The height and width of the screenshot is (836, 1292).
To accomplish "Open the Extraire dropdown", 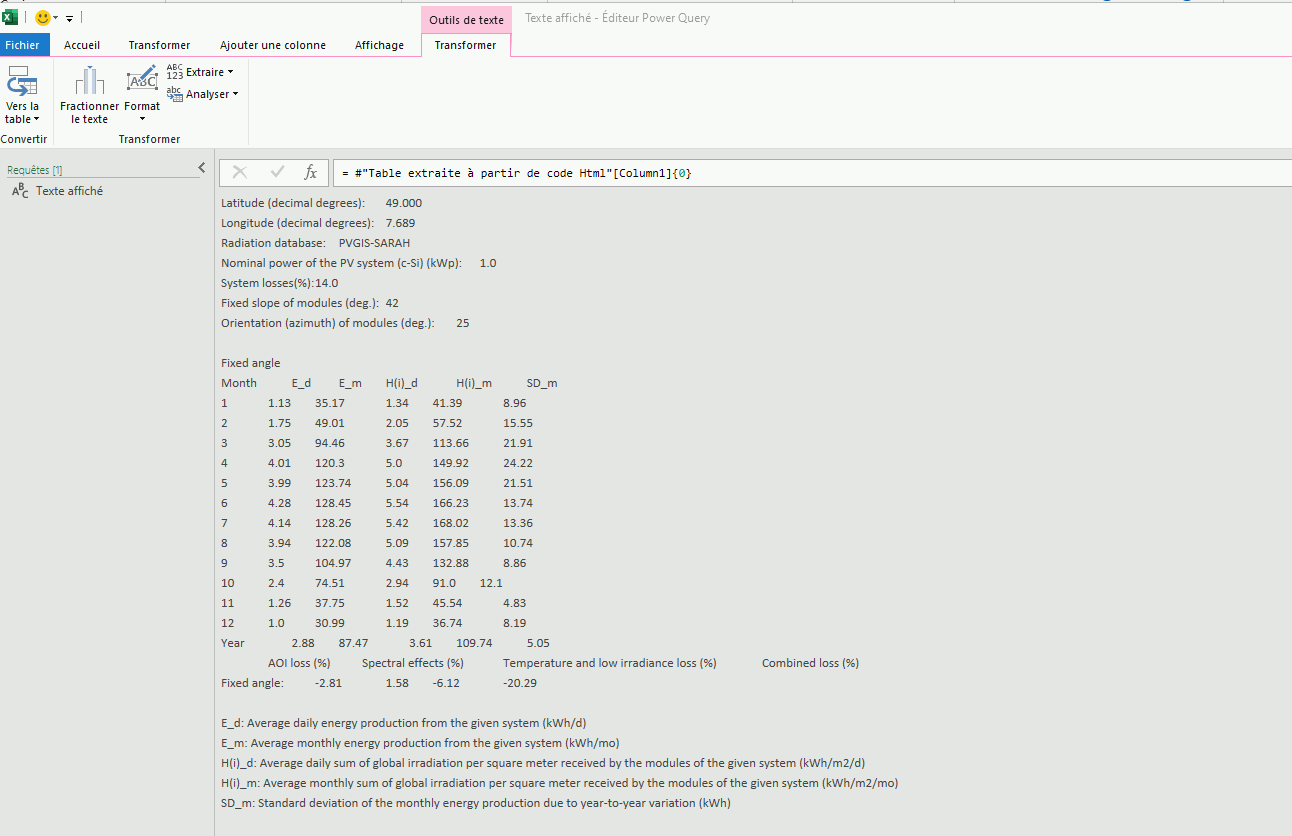I will 201,72.
